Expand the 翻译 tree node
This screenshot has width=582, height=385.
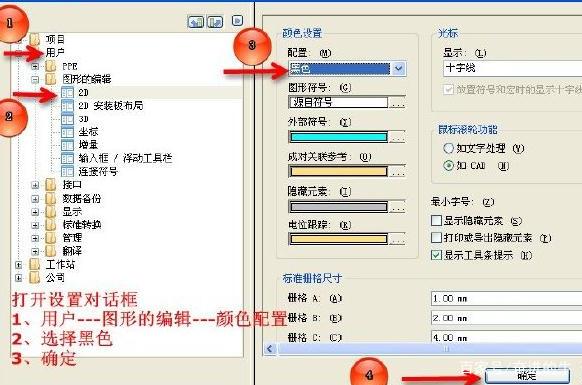(35, 251)
